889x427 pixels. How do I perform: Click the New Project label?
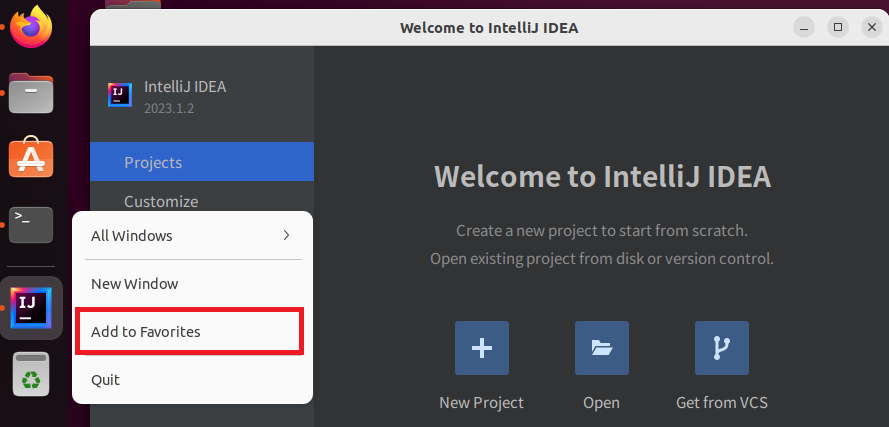coord(481,403)
